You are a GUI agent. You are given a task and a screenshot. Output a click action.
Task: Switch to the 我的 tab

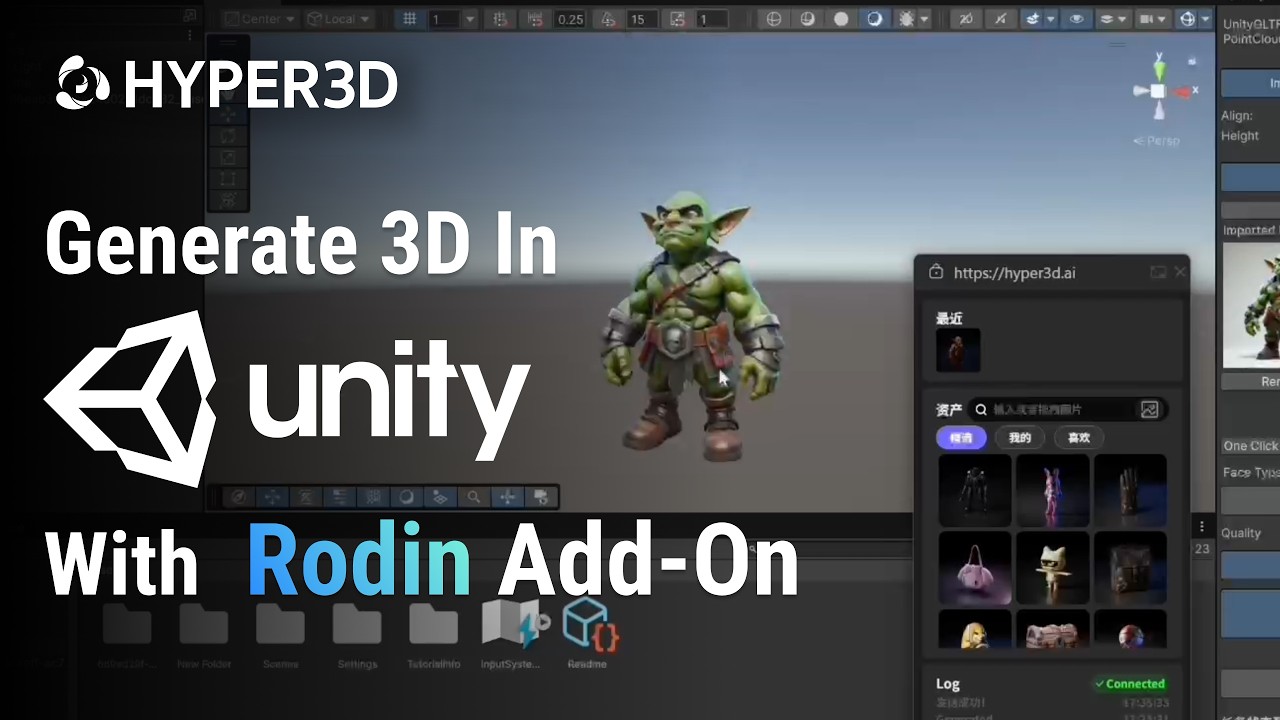pos(1020,438)
